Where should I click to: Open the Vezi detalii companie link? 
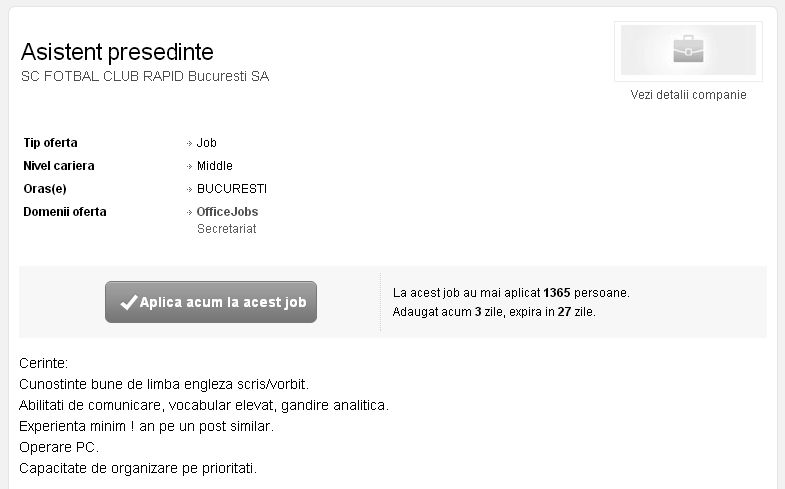point(688,95)
